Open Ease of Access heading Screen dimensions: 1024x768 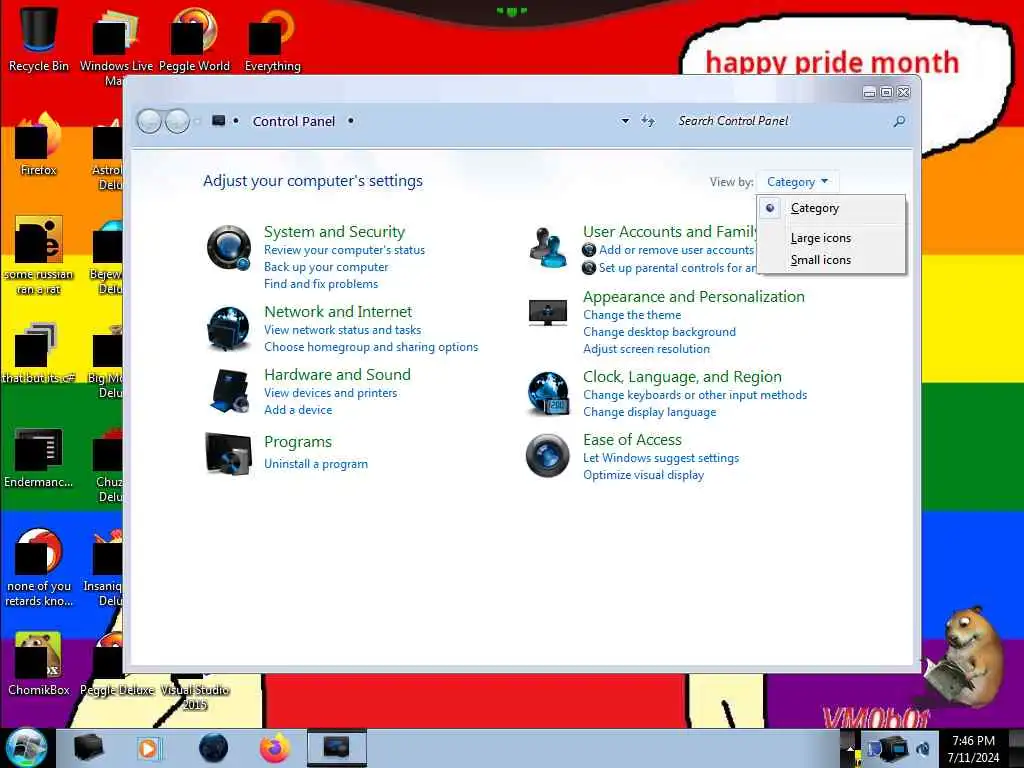click(632, 440)
